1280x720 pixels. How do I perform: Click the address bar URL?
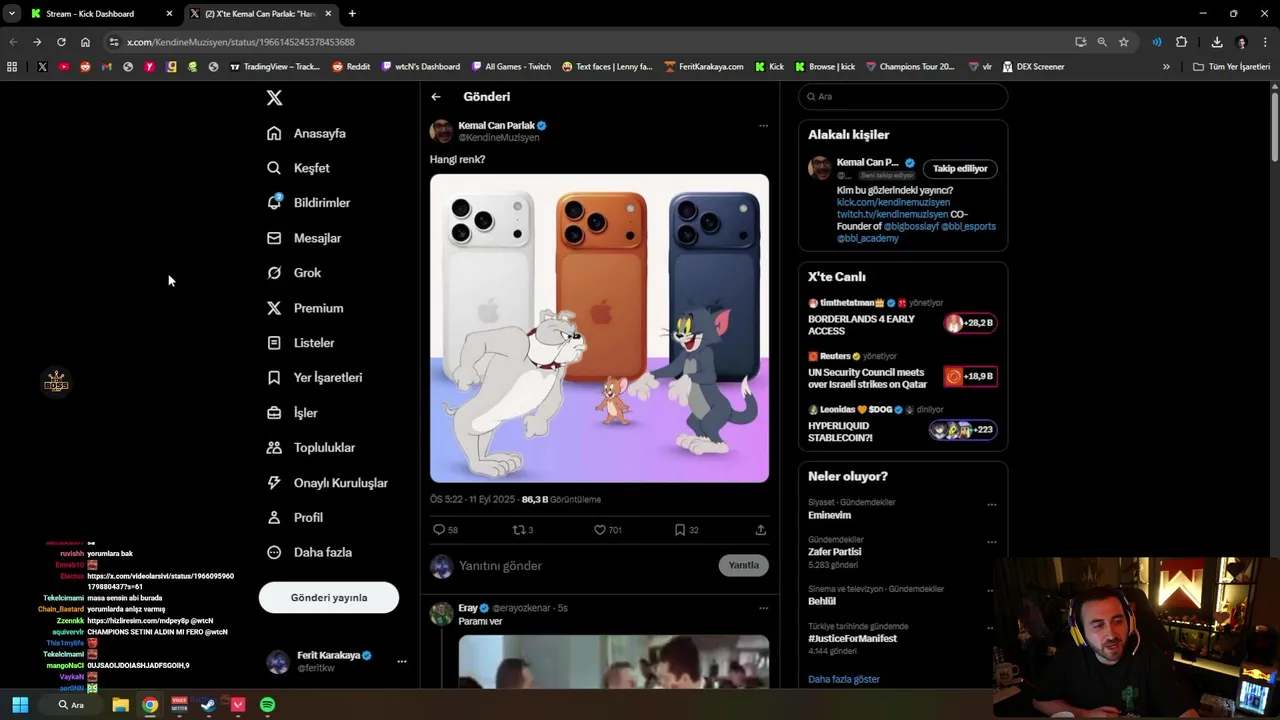pyautogui.click(x=241, y=42)
